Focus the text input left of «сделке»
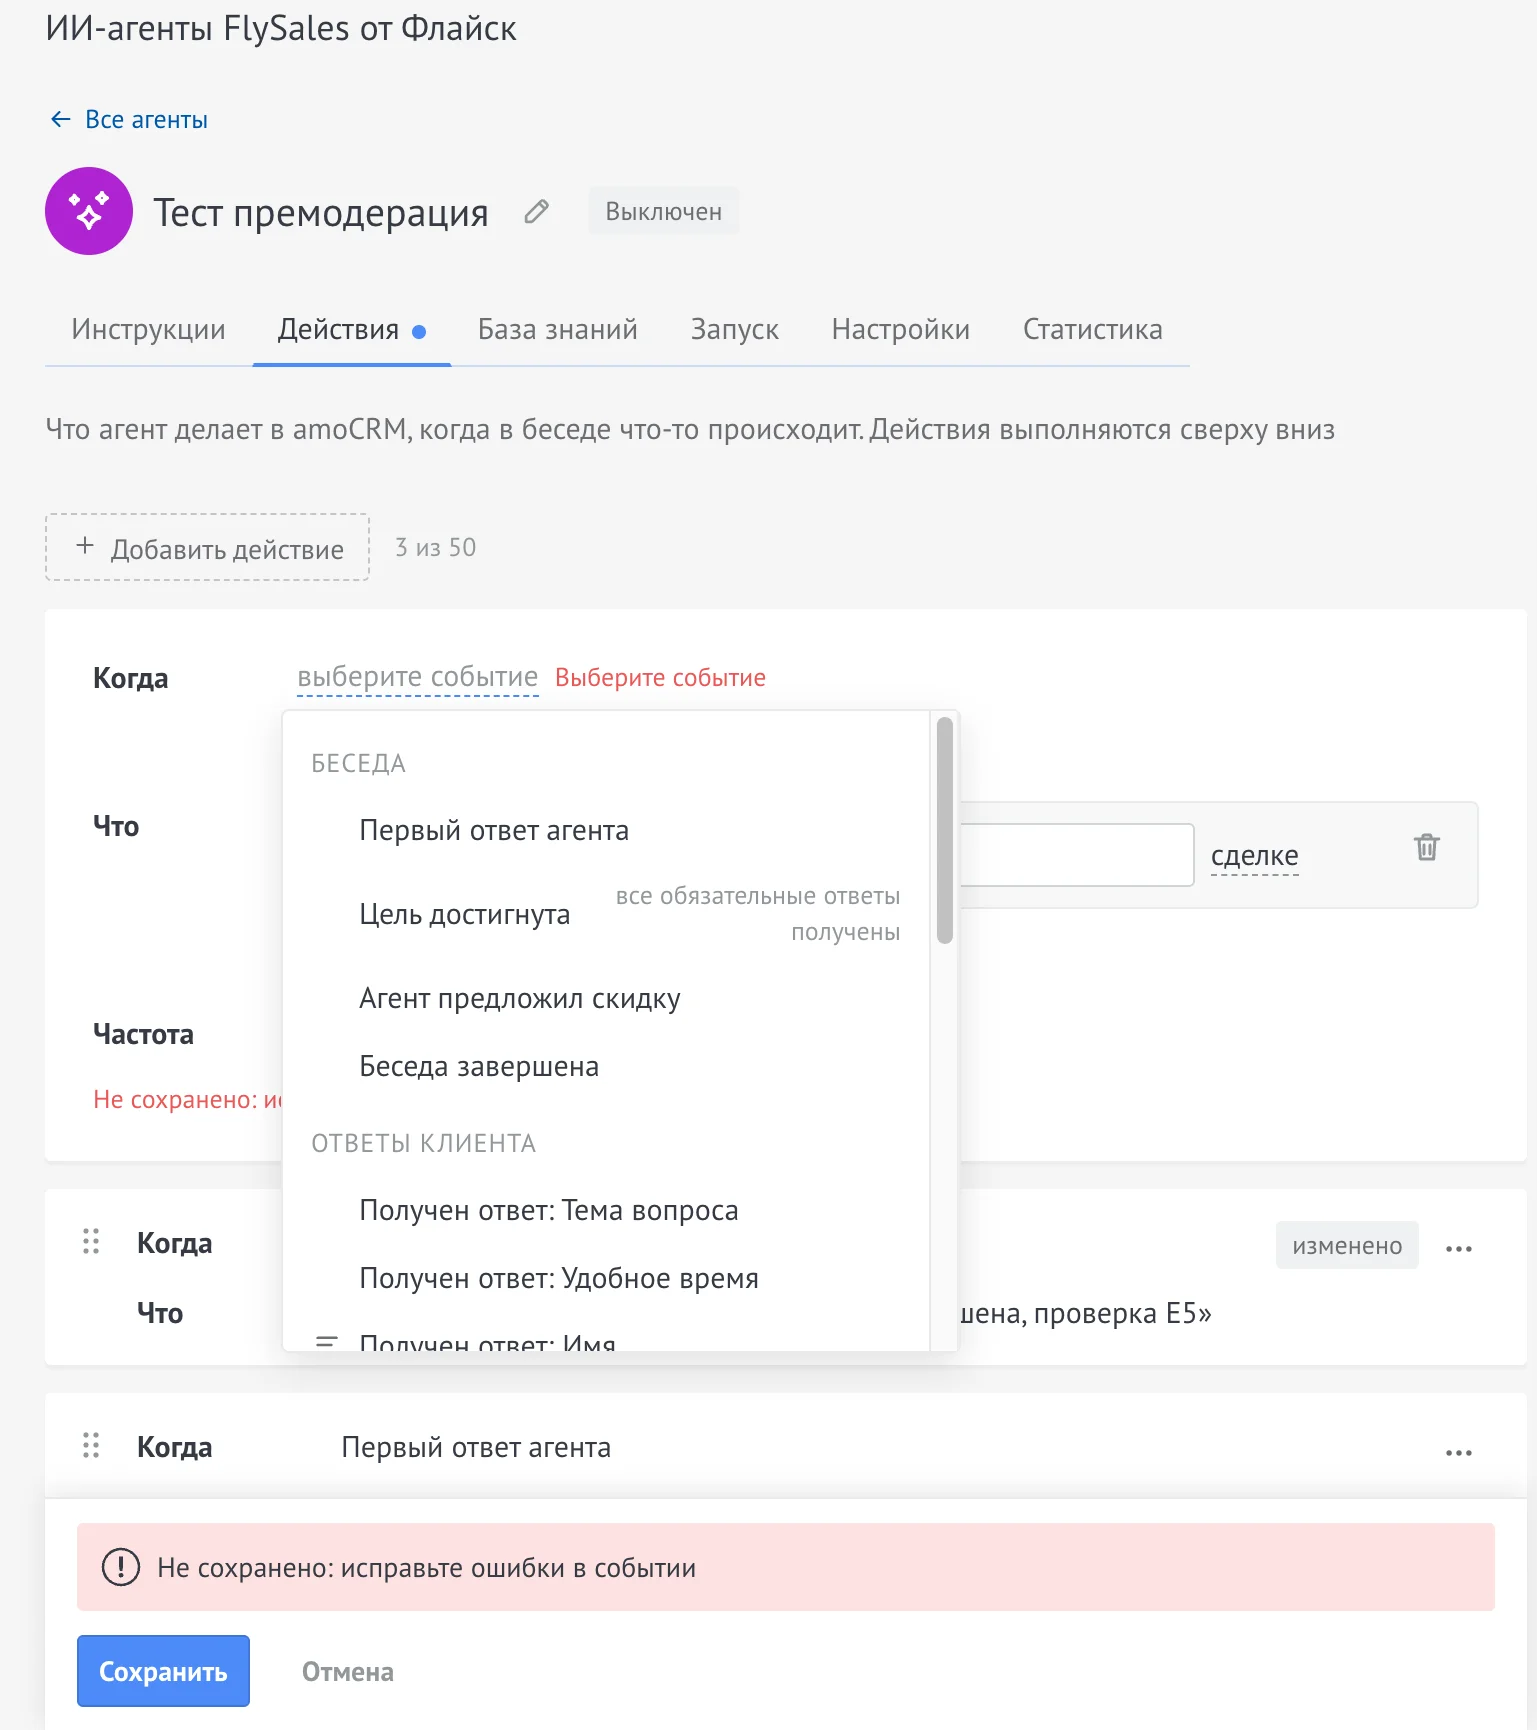 [1077, 855]
